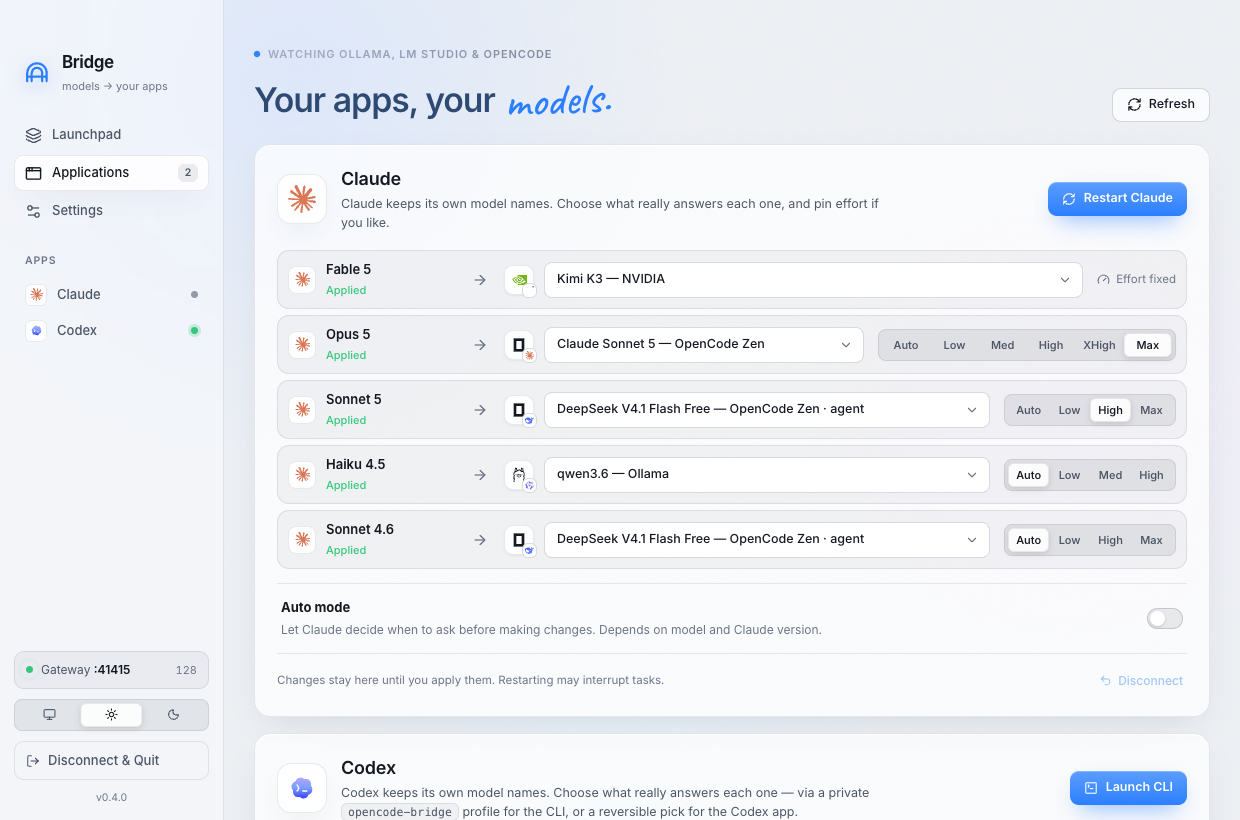Set Sonnet 5 effort to Max

1151,410
